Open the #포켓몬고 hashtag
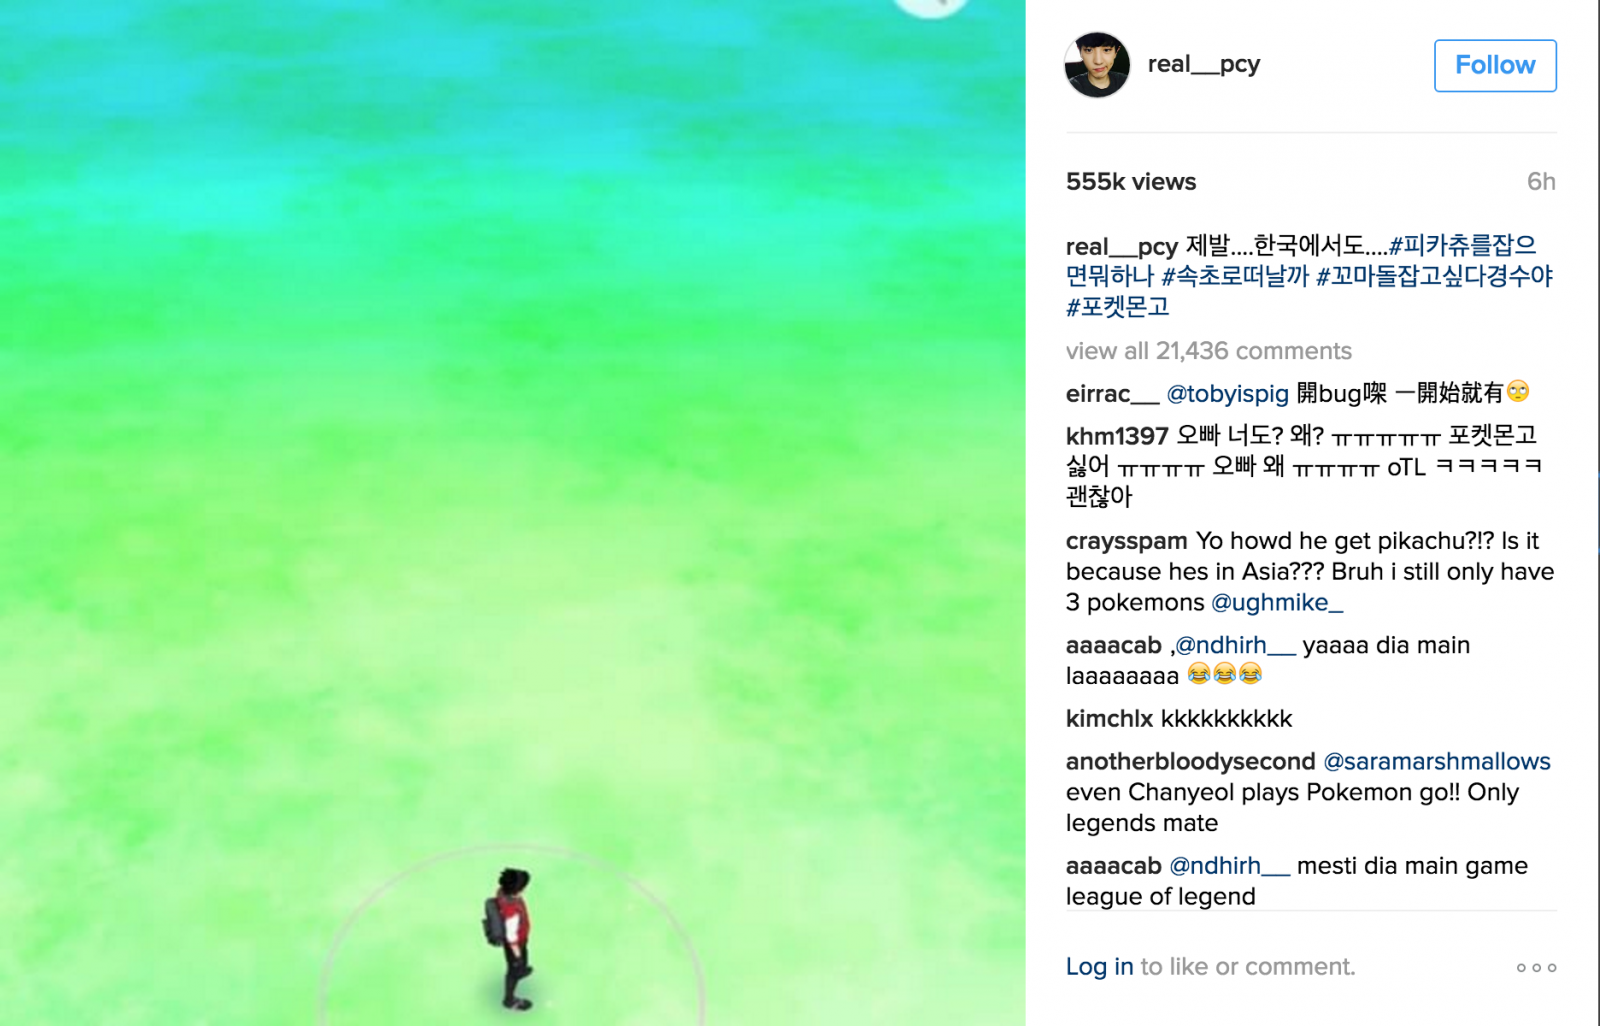 tap(1117, 307)
